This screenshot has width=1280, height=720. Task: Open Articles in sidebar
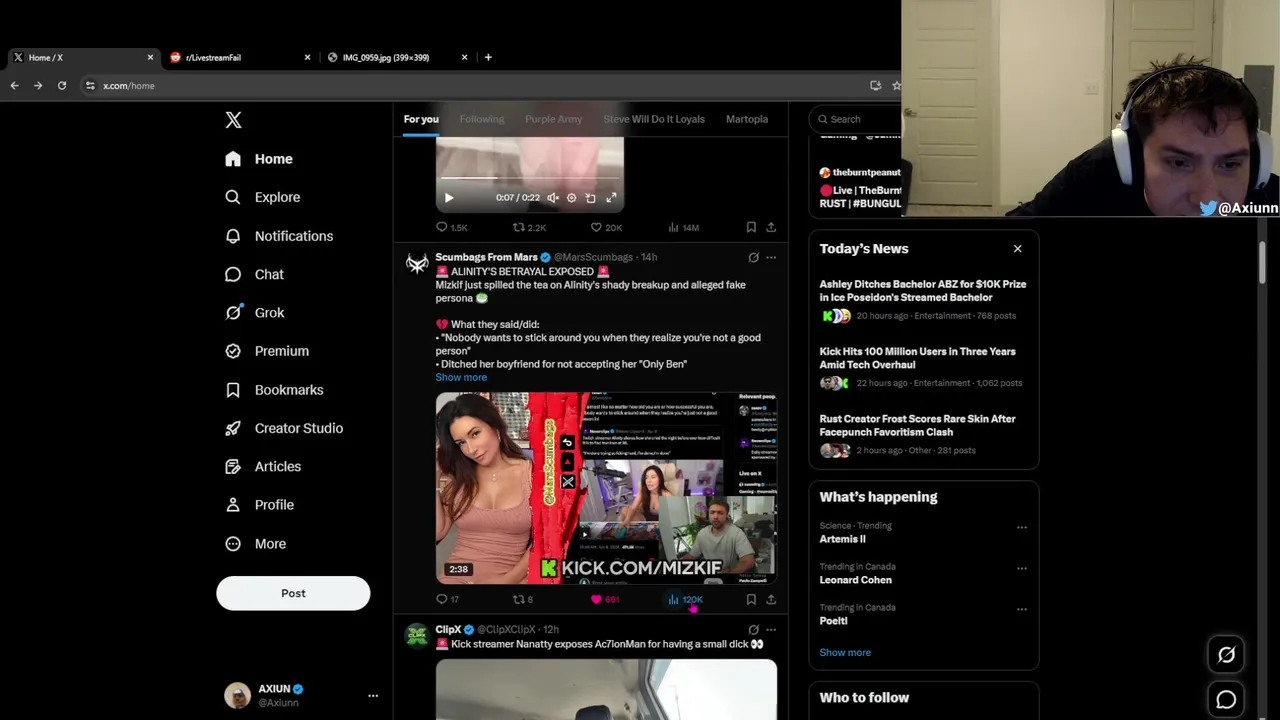pos(263,467)
